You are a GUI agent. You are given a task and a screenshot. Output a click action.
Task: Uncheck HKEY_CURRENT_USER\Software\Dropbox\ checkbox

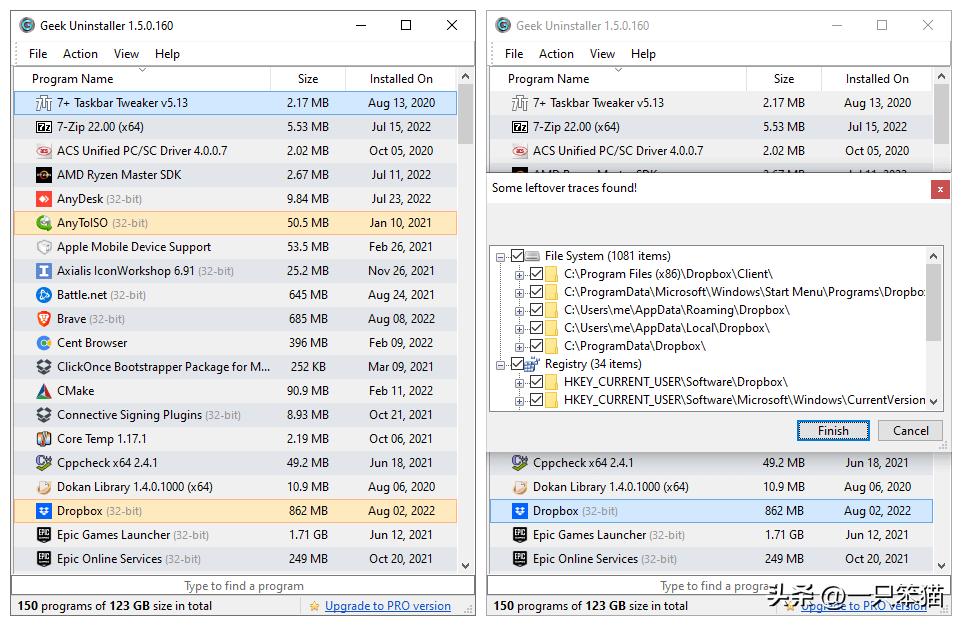point(536,382)
